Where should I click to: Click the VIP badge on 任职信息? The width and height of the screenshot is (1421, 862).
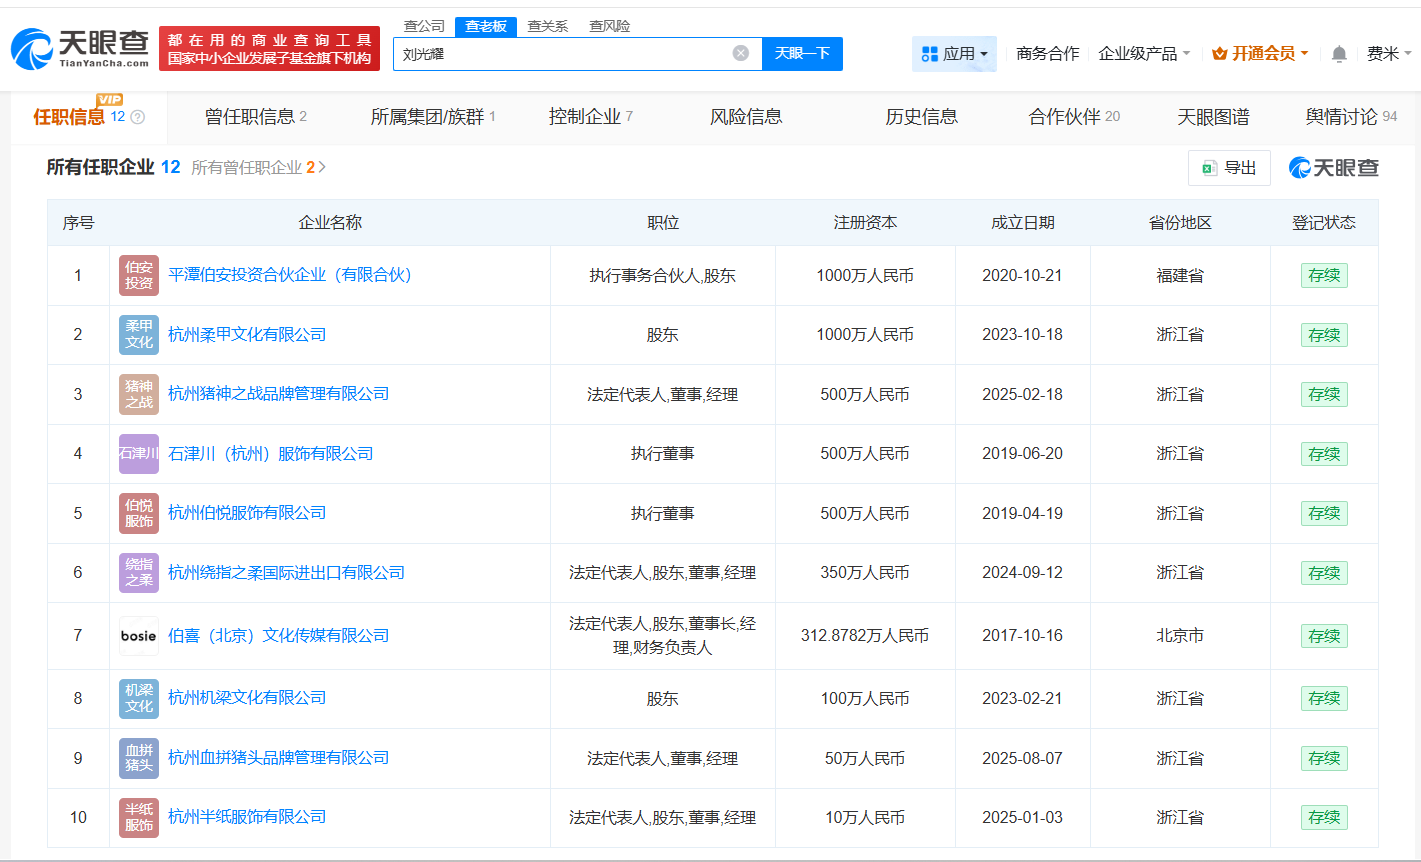click(111, 99)
